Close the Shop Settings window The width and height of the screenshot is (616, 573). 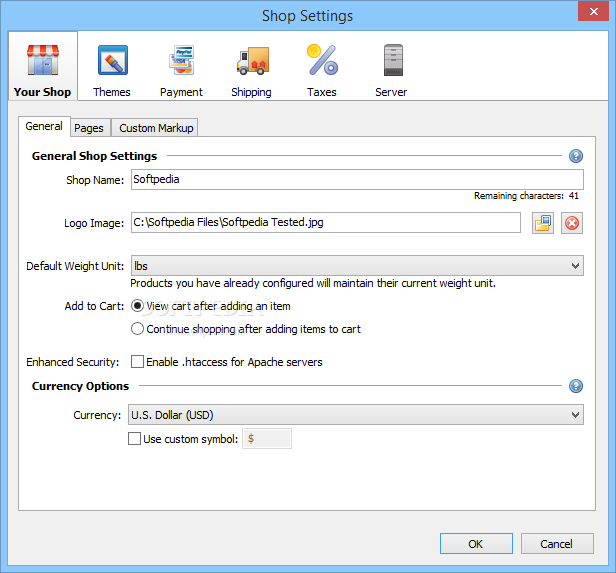[593, 11]
